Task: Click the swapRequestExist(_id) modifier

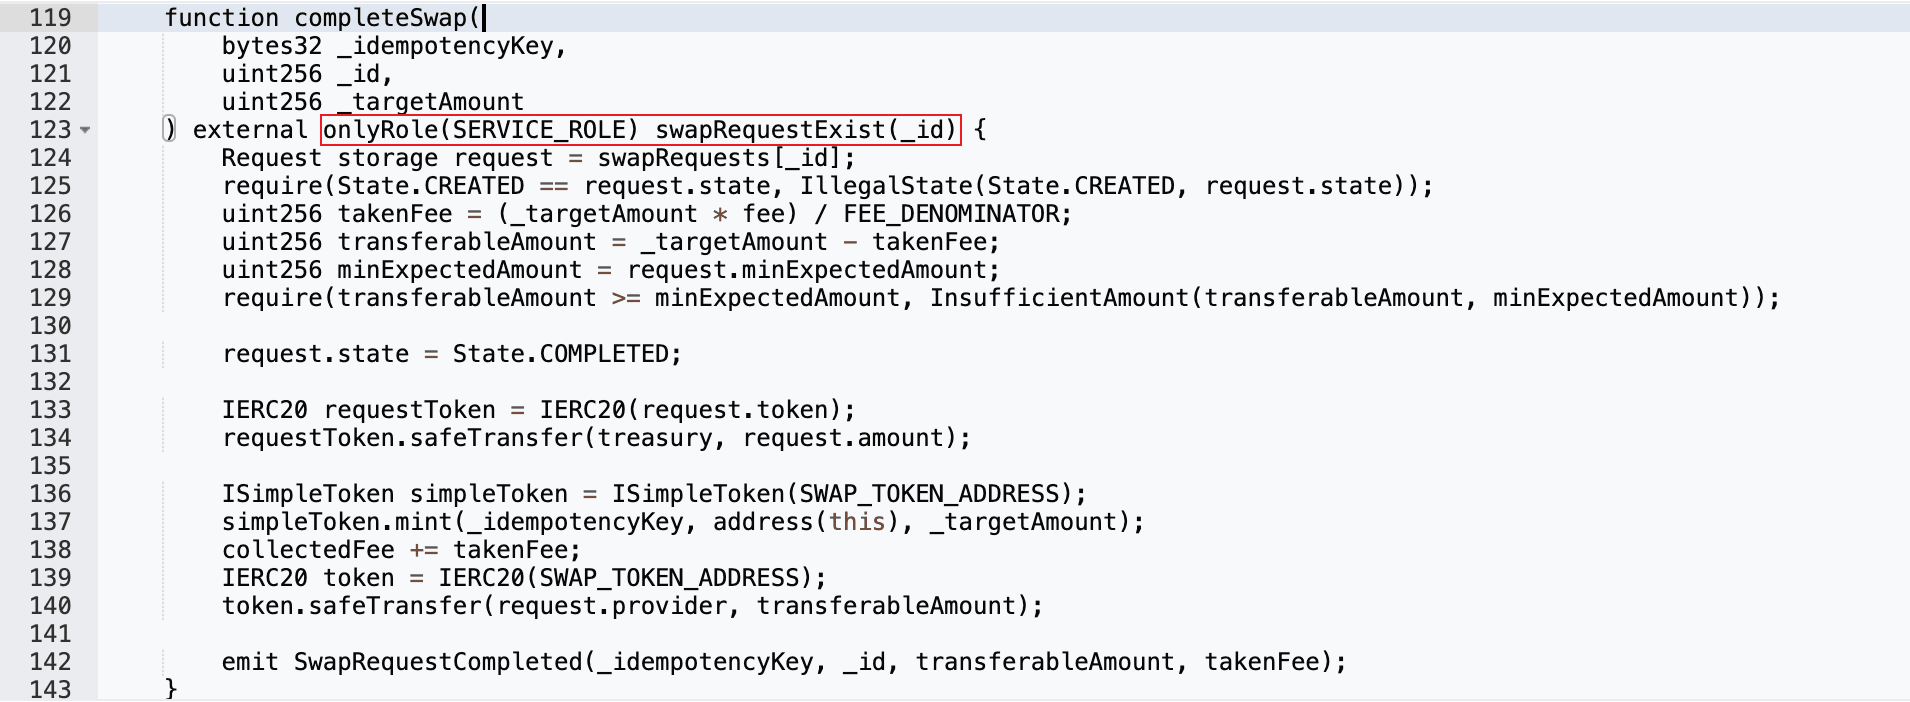Action: tap(806, 130)
